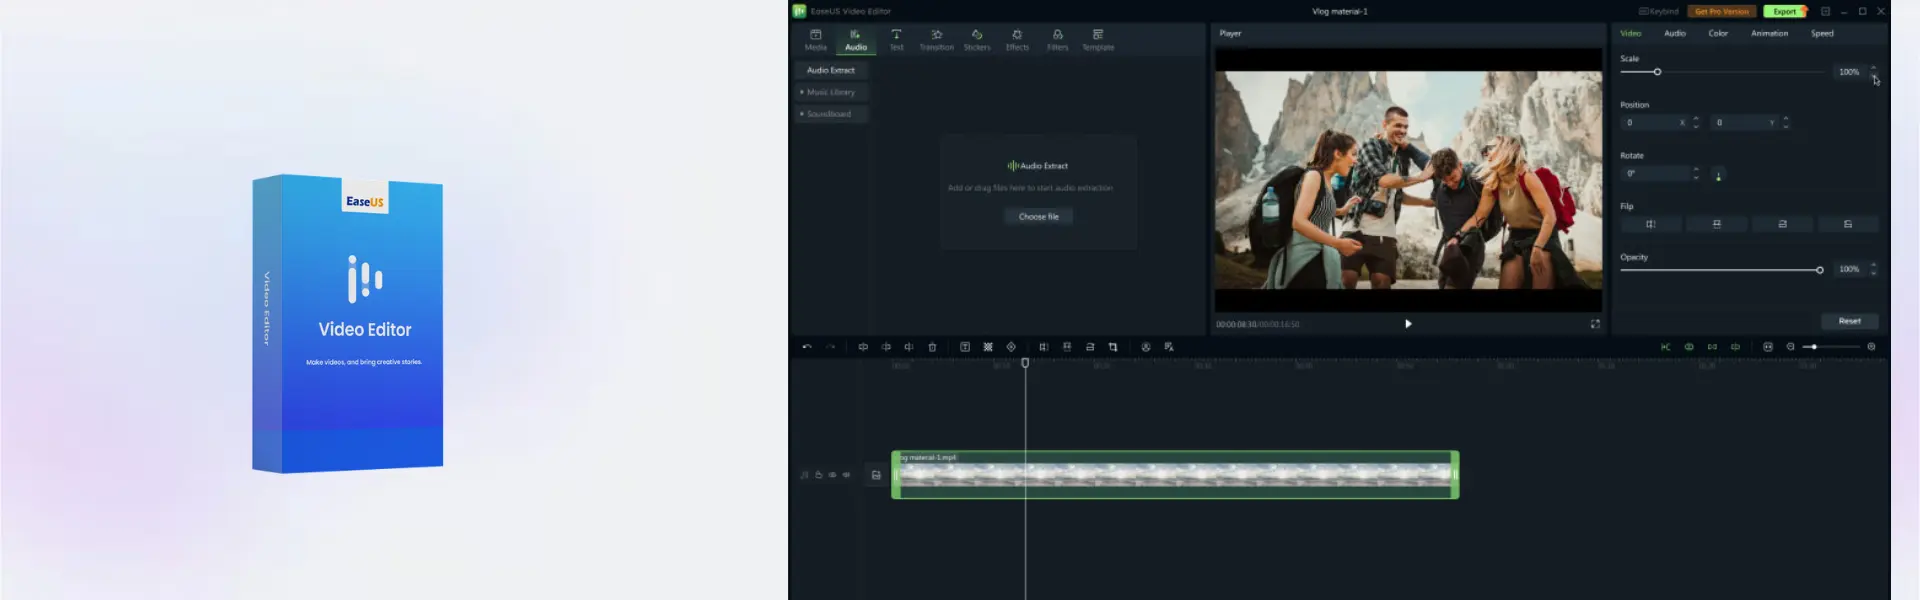Click the timeline rotate-style icon
1920x600 pixels.
[x=1090, y=347]
